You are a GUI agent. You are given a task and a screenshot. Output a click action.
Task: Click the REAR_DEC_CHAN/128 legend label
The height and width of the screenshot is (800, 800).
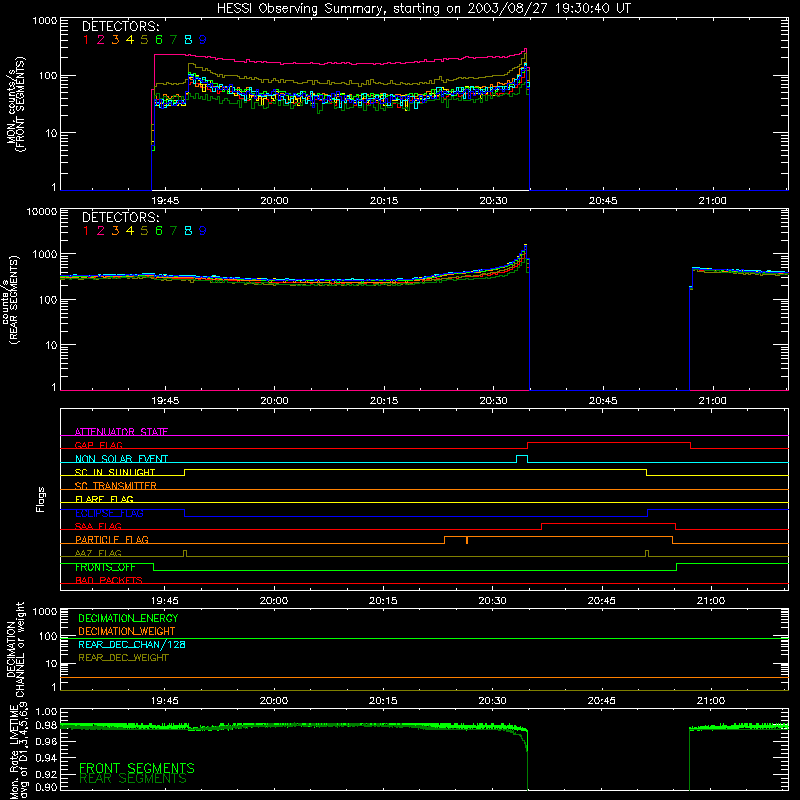pos(132,644)
